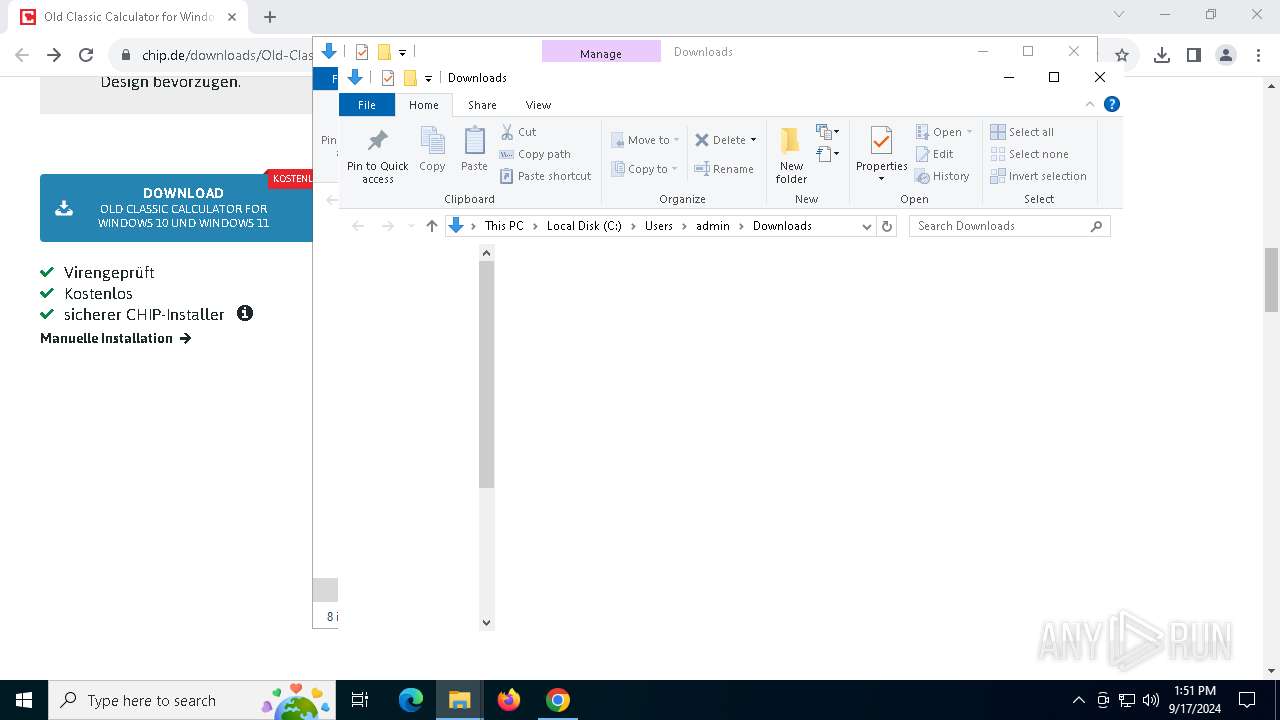The width and height of the screenshot is (1280, 720).
Task: Click the Search Downloads field
Action: (x=1009, y=226)
